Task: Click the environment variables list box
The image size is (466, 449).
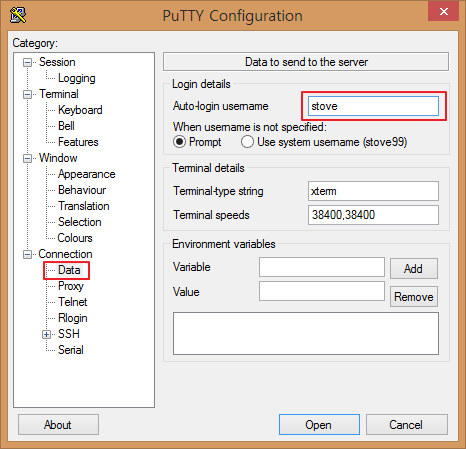Action: point(306,333)
